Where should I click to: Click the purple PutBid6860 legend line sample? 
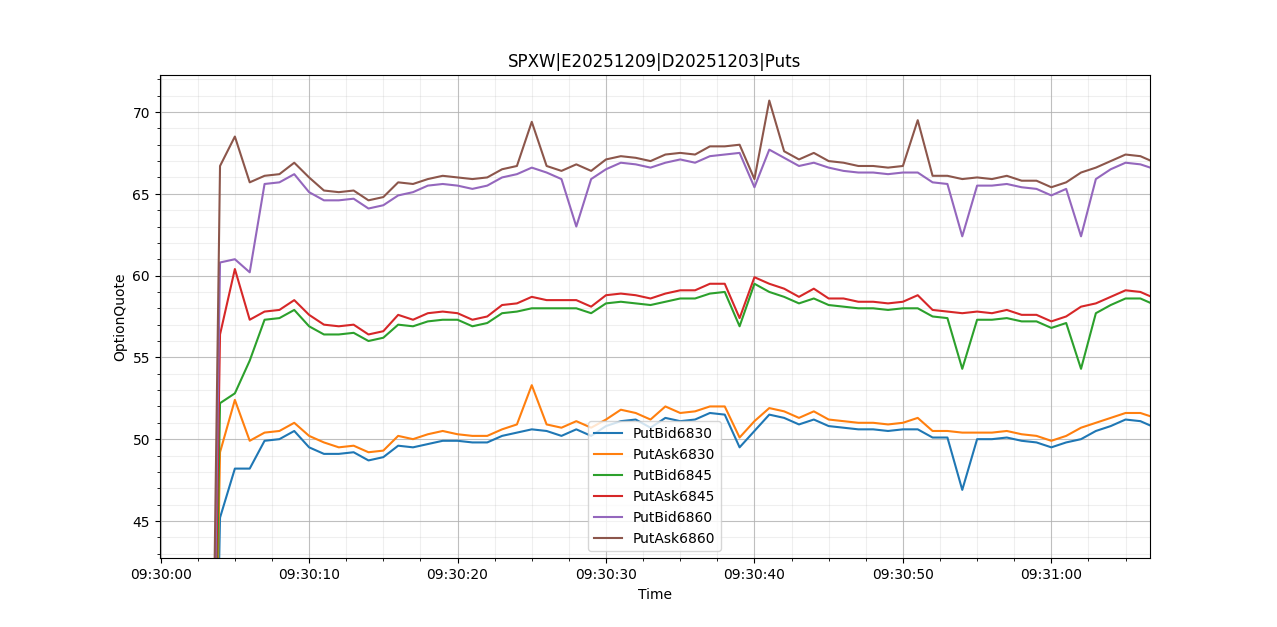pyautogui.click(x=610, y=517)
